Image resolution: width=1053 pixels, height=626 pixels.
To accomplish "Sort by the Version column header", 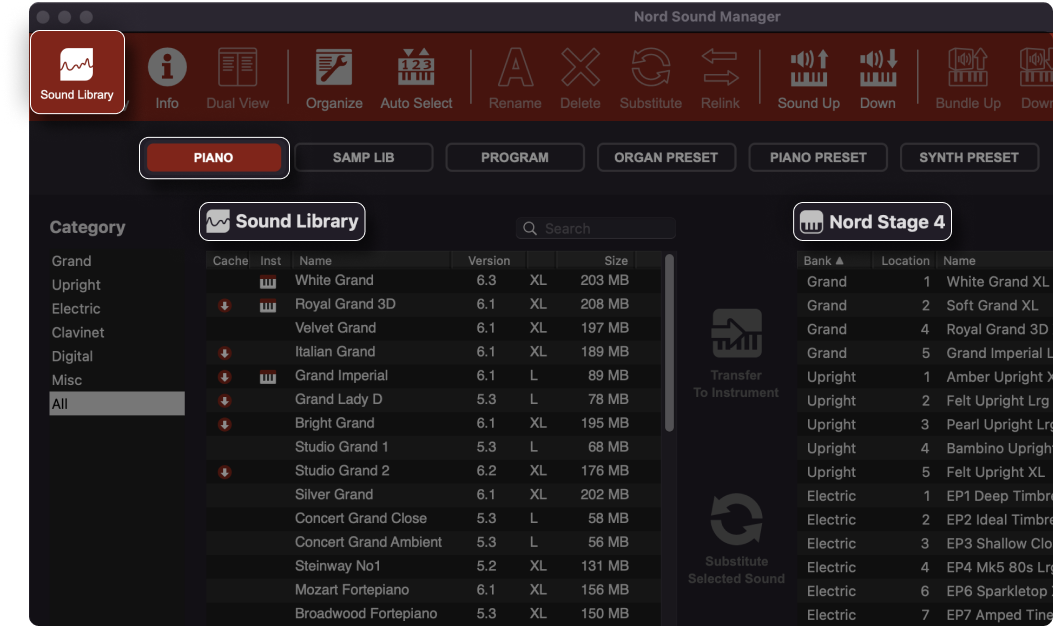I will coord(489,261).
